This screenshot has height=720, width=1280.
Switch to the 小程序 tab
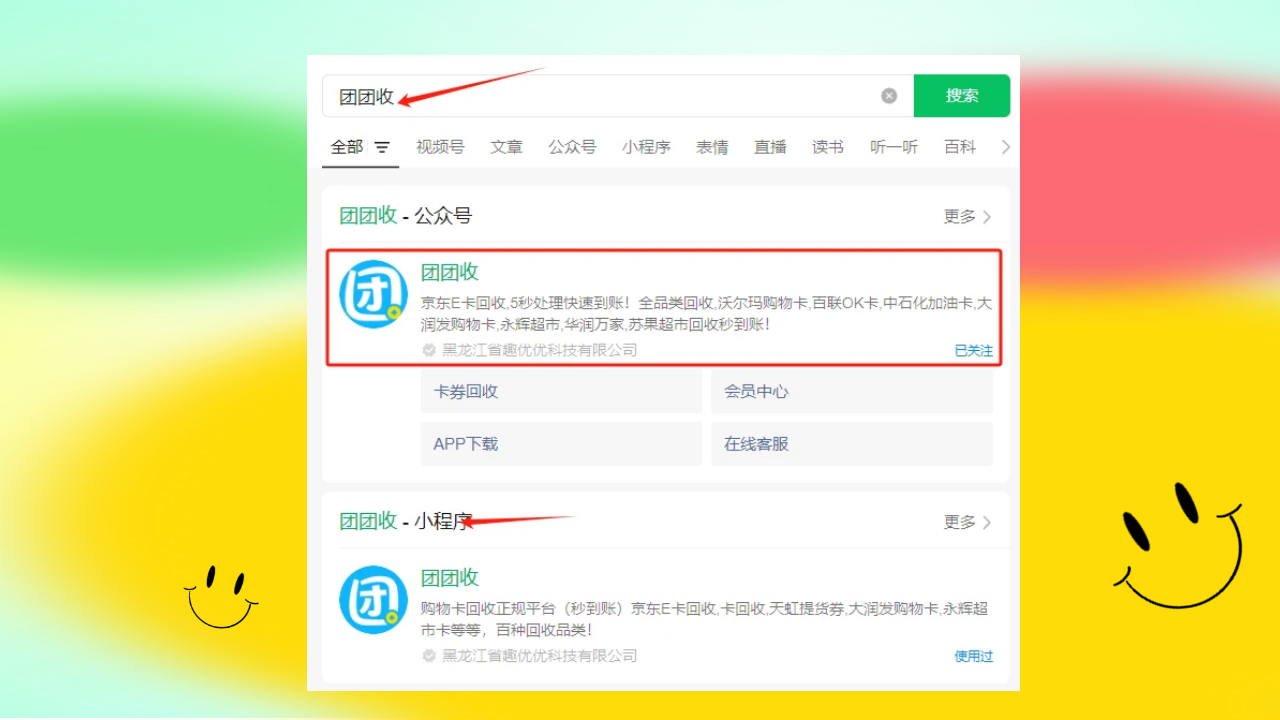point(646,147)
